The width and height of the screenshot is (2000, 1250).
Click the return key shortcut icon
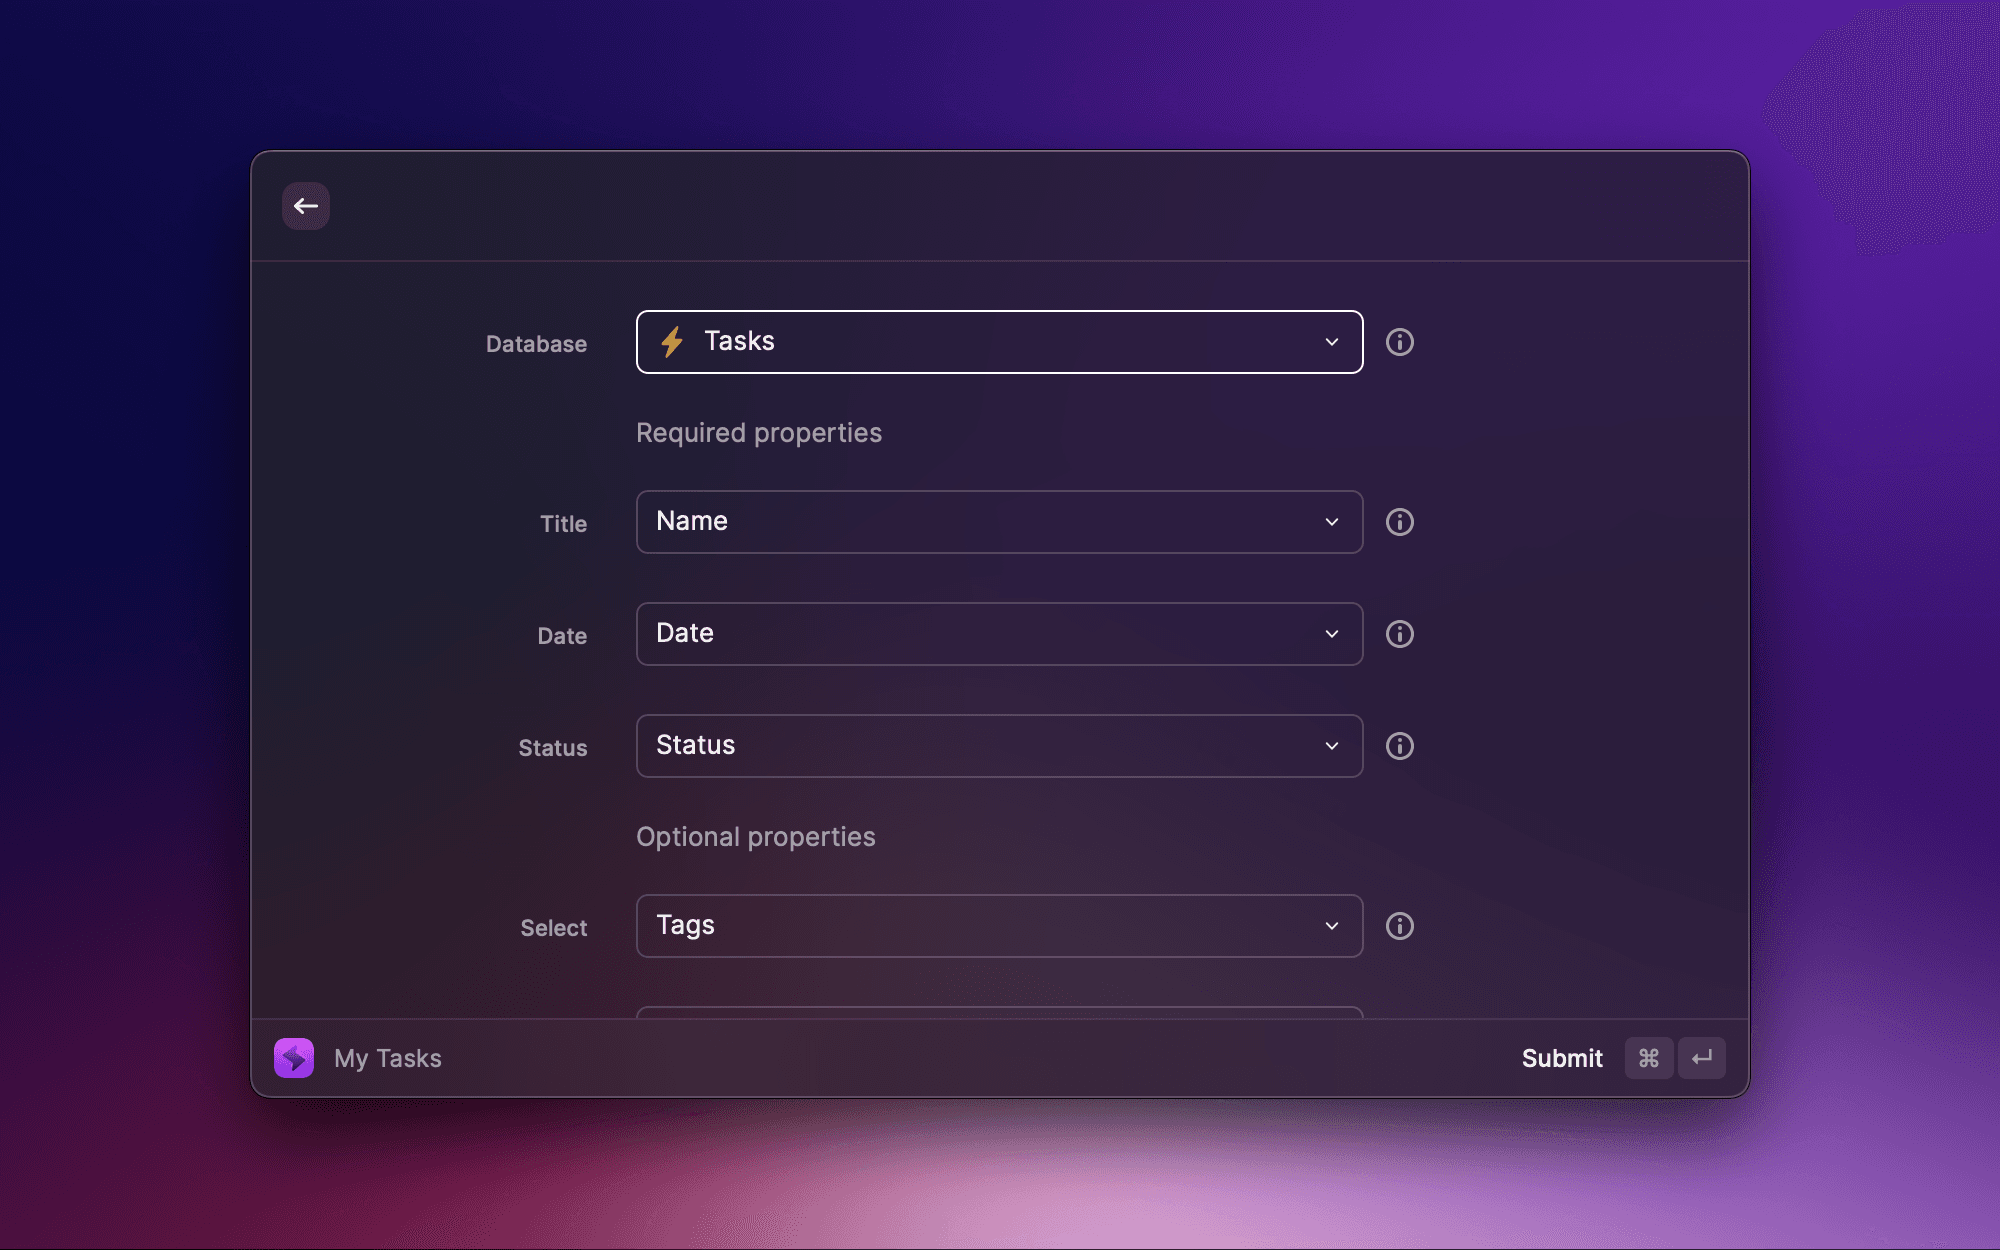coord(1702,1058)
